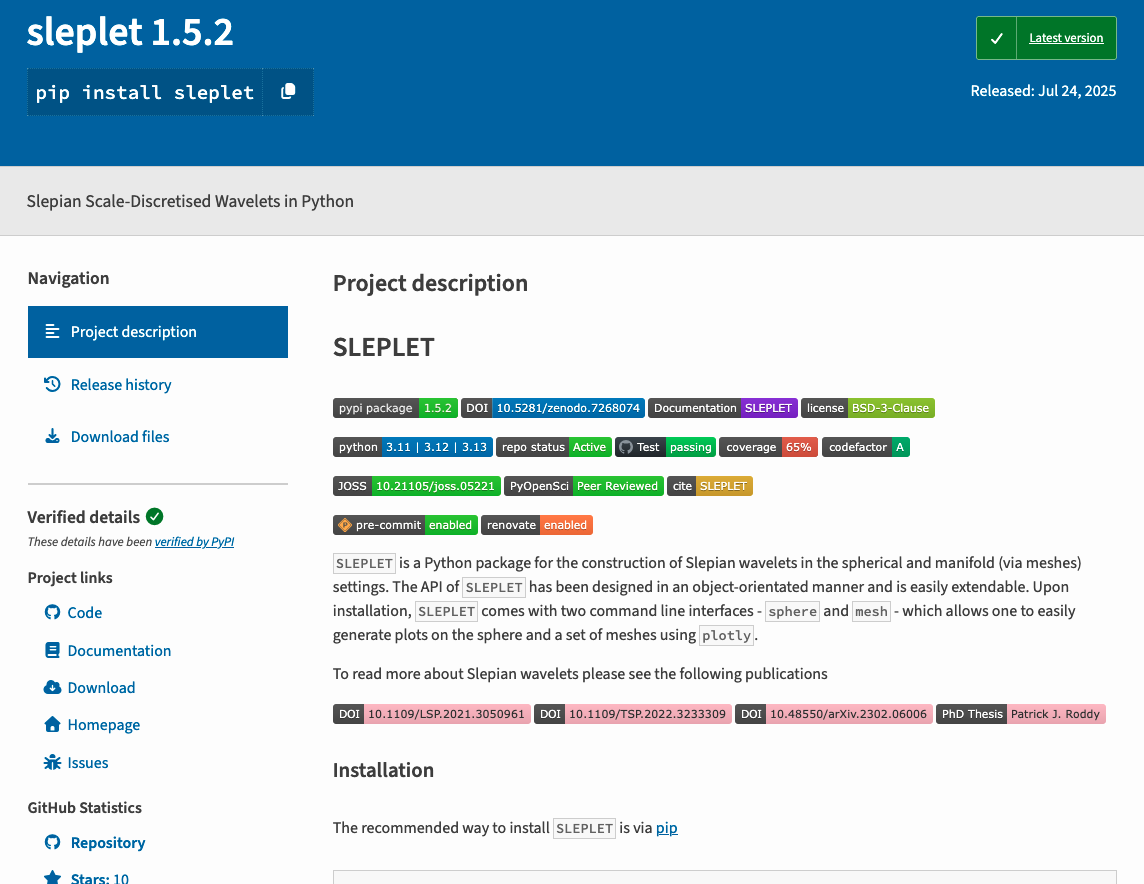
Task: Click the green verified checkmark next to Verified details
Action: 155,517
